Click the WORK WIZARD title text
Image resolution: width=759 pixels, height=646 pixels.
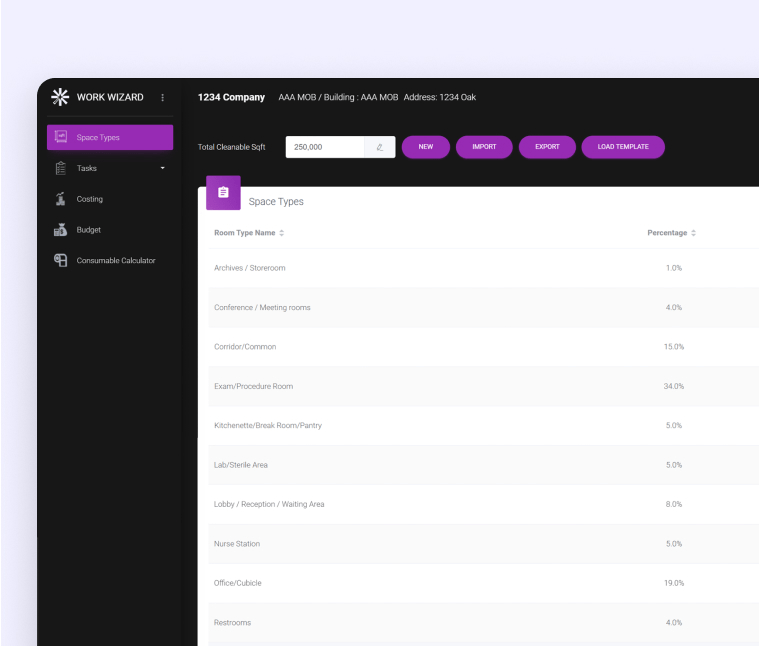point(110,97)
